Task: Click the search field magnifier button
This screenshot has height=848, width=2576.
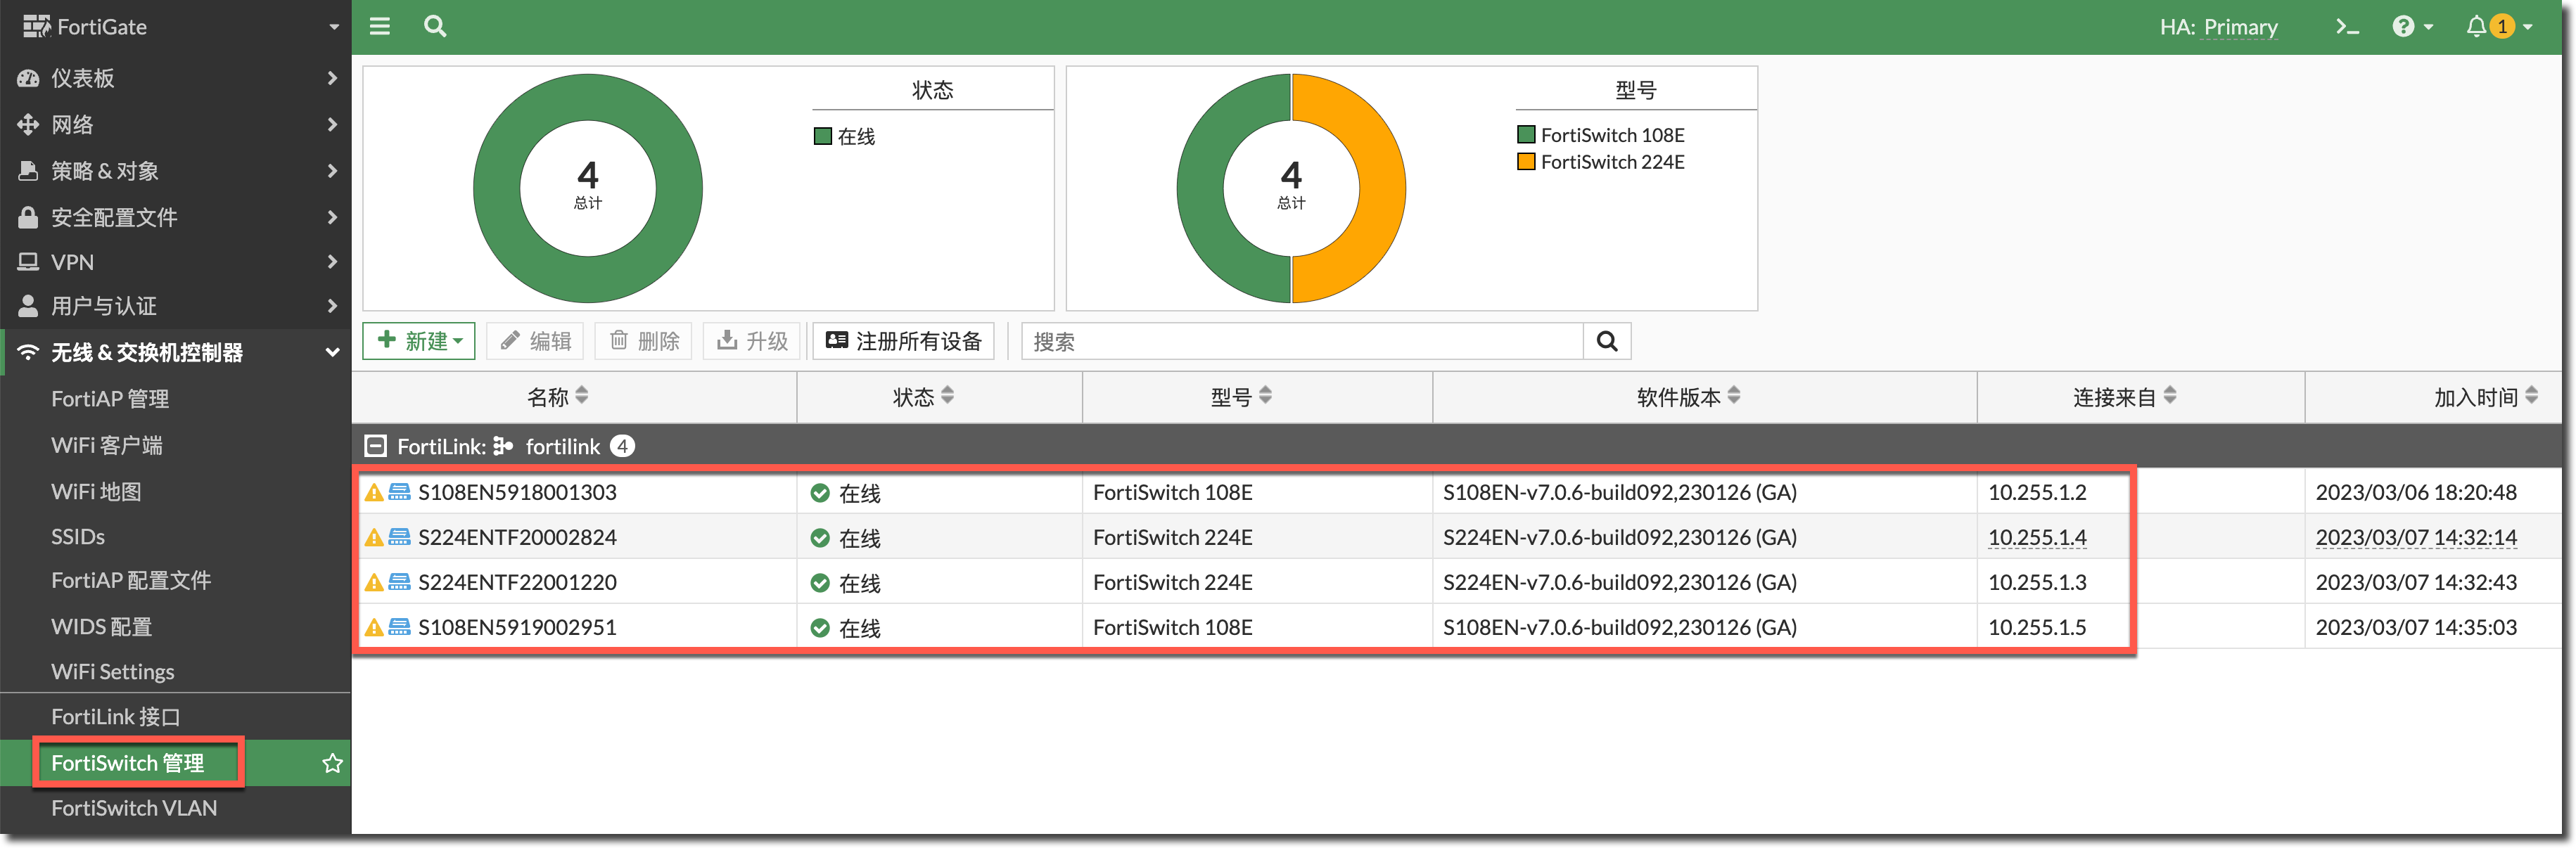Action: (1606, 341)
